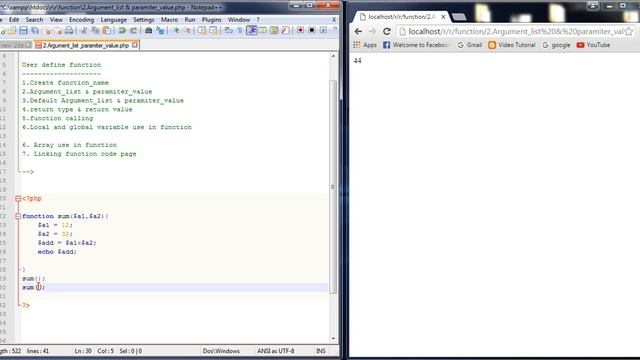The image size is (640, 360).
Task: Open the Plugins menu
Action: (211, 20)
